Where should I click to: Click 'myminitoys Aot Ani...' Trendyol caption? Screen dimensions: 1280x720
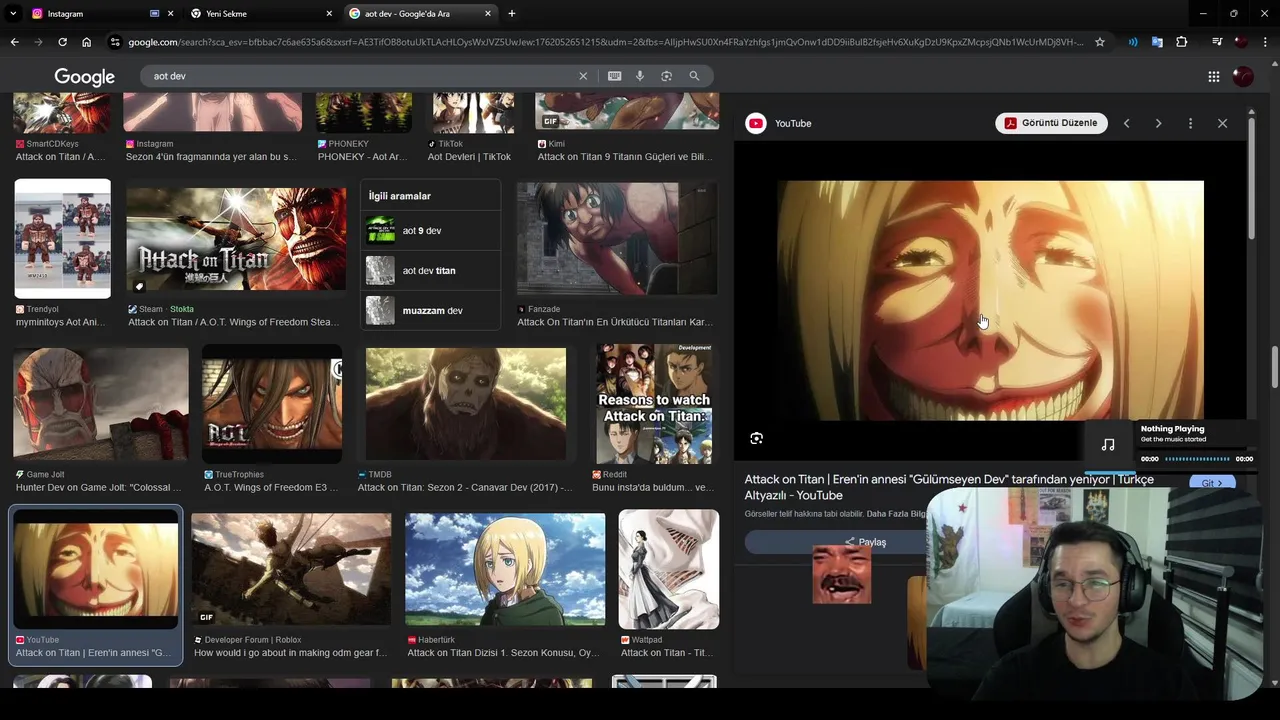coord(60,323)
